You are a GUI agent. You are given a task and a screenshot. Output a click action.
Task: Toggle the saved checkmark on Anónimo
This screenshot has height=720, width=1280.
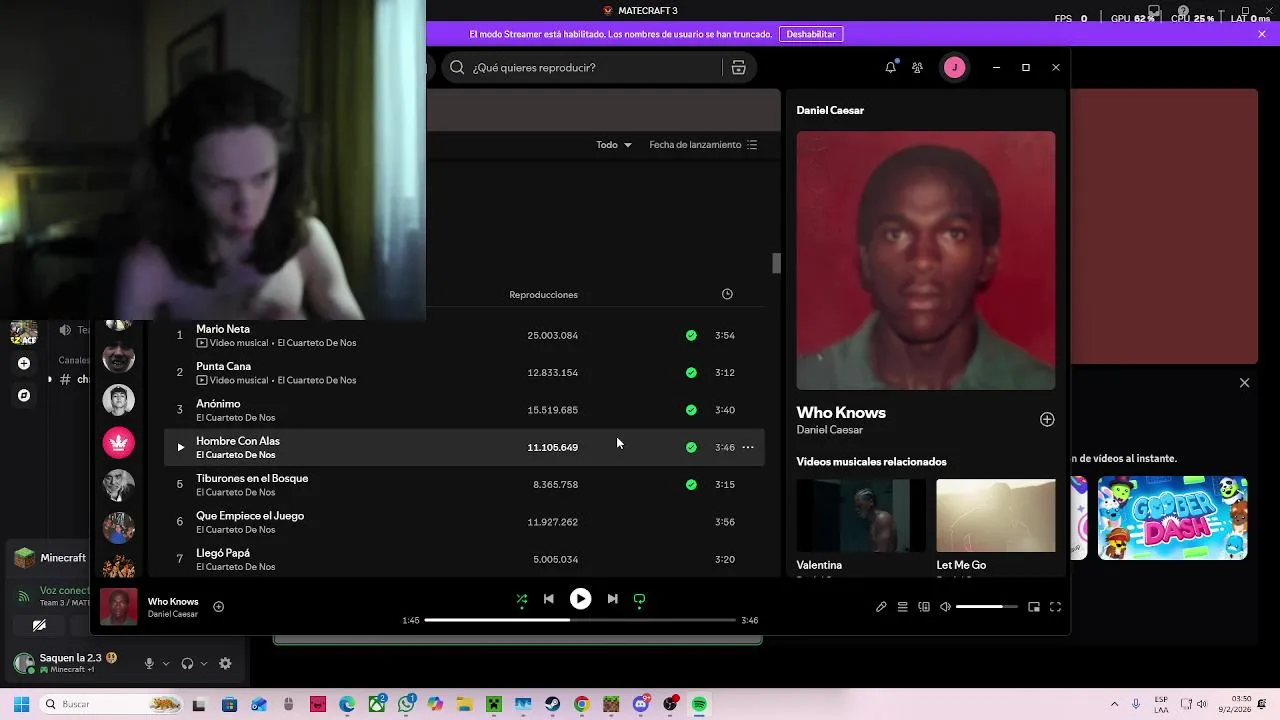click(691, 410)
